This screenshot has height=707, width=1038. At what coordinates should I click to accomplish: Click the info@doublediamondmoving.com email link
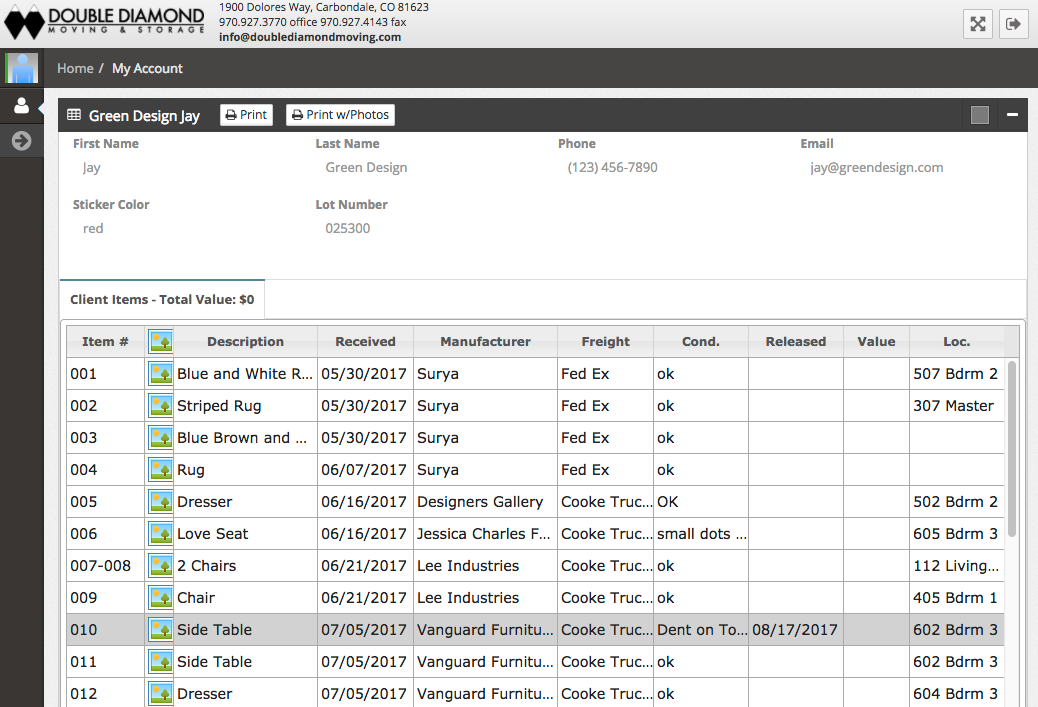(x=310, y=37)
